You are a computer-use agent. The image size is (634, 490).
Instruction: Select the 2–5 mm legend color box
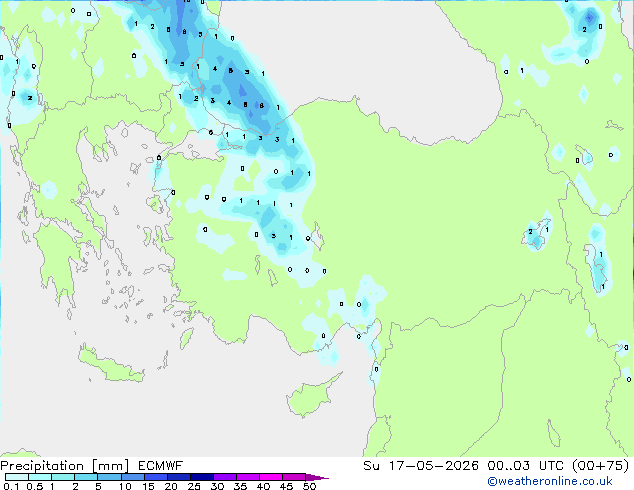pyautogui.click(x=86, y=477)
